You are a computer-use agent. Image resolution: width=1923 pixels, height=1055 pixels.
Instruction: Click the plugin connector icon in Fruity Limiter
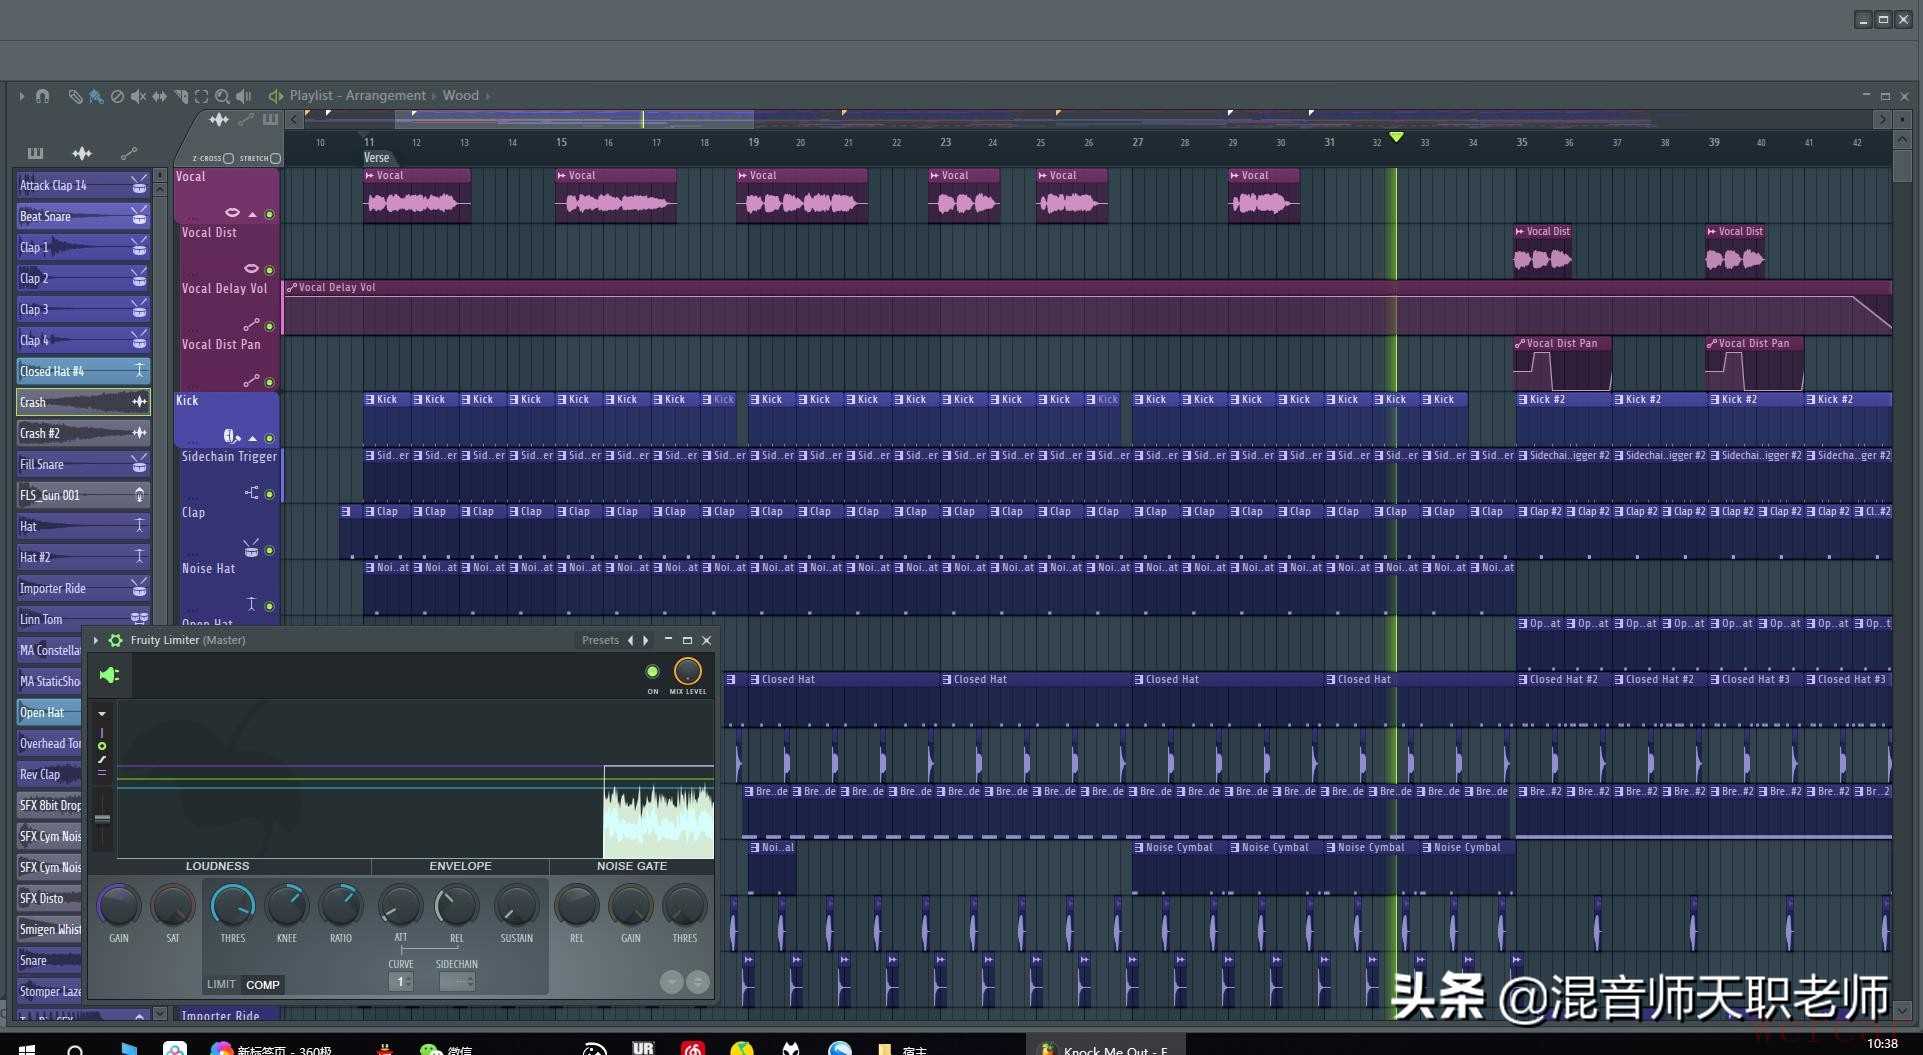[109, 675]
